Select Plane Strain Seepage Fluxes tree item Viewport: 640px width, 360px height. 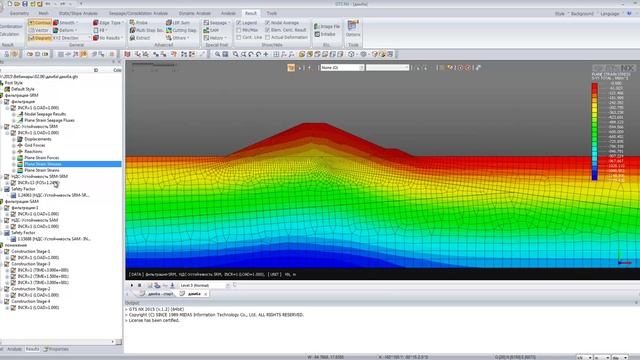click(49, 120)
